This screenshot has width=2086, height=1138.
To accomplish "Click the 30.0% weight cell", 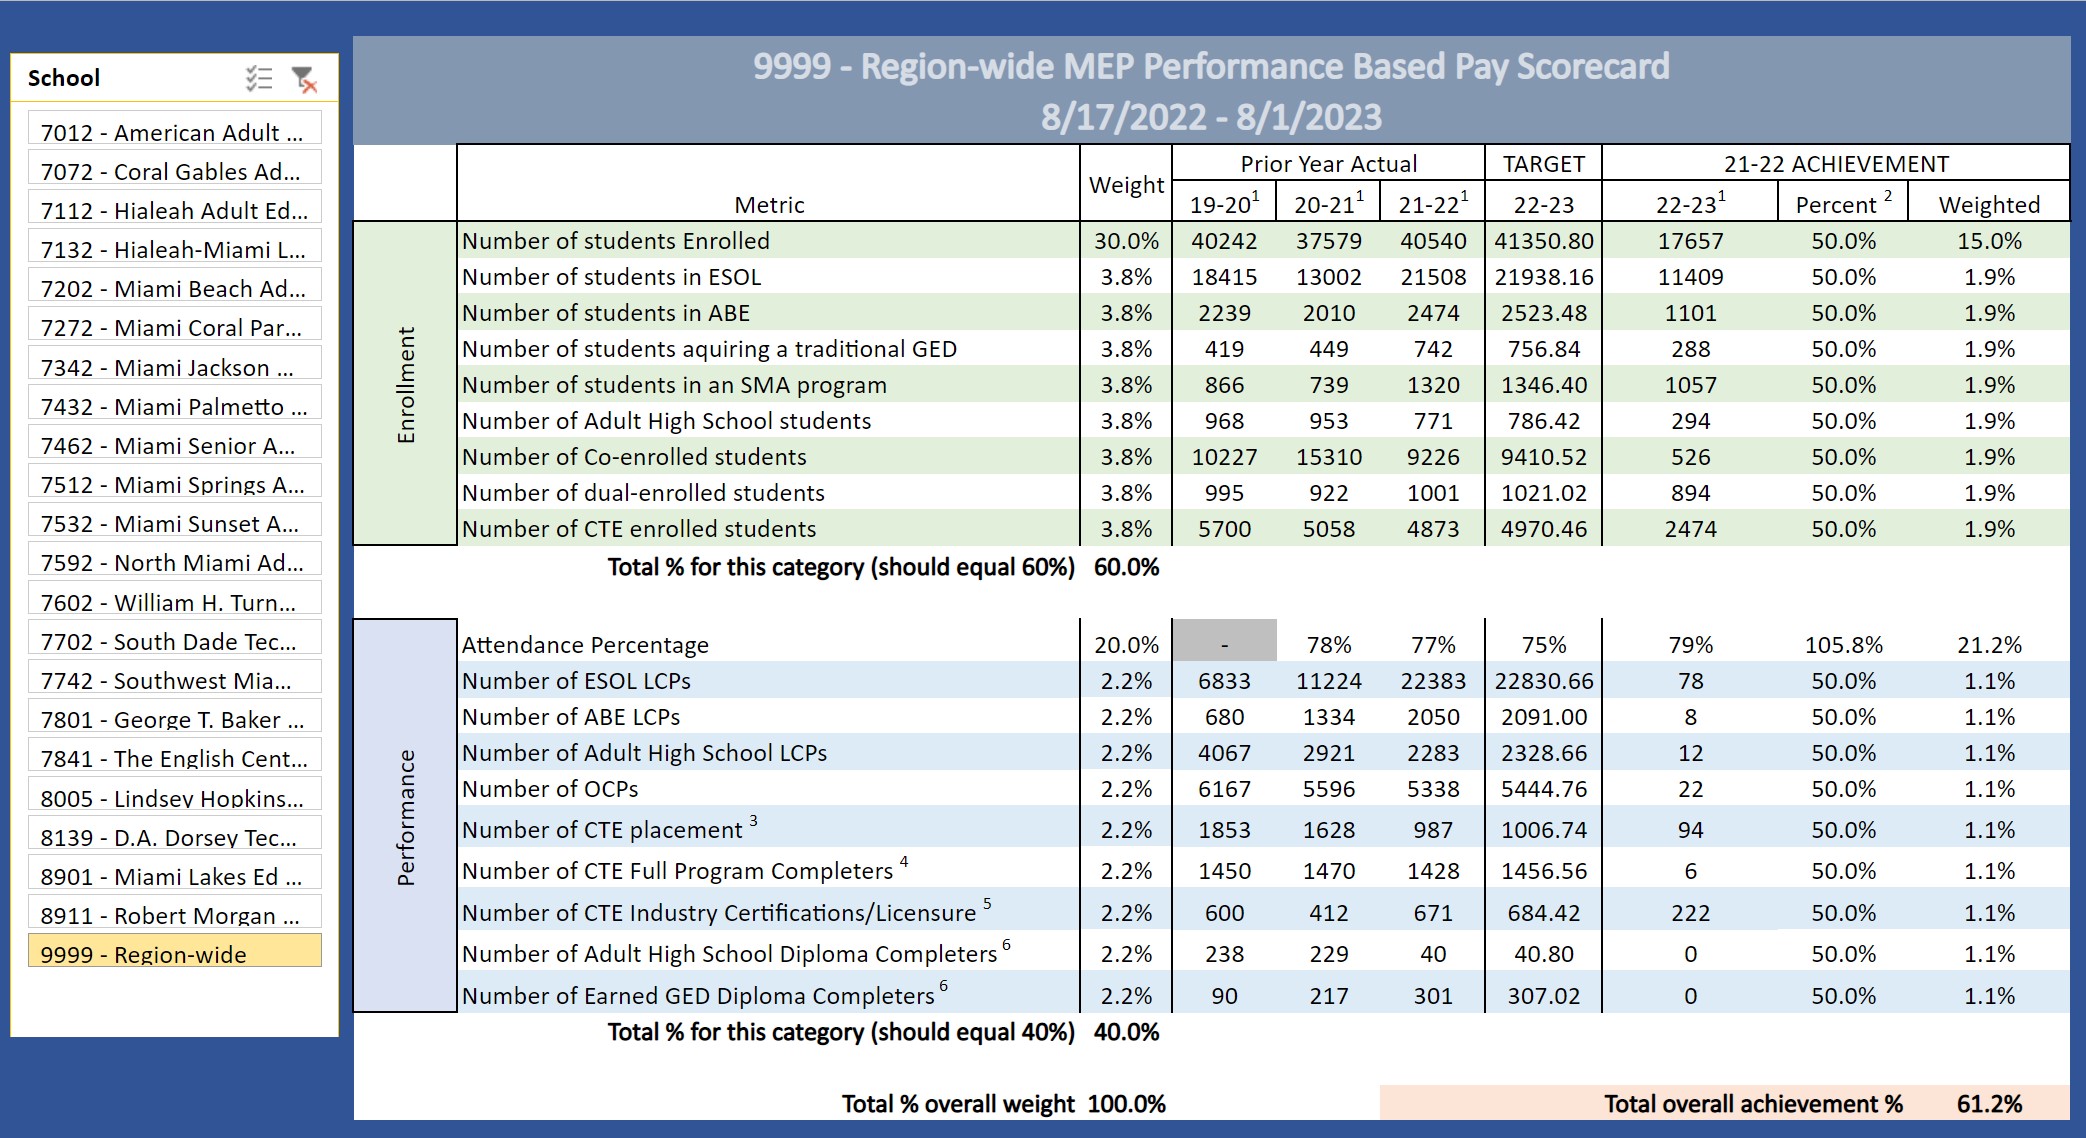I will 1126,241.
